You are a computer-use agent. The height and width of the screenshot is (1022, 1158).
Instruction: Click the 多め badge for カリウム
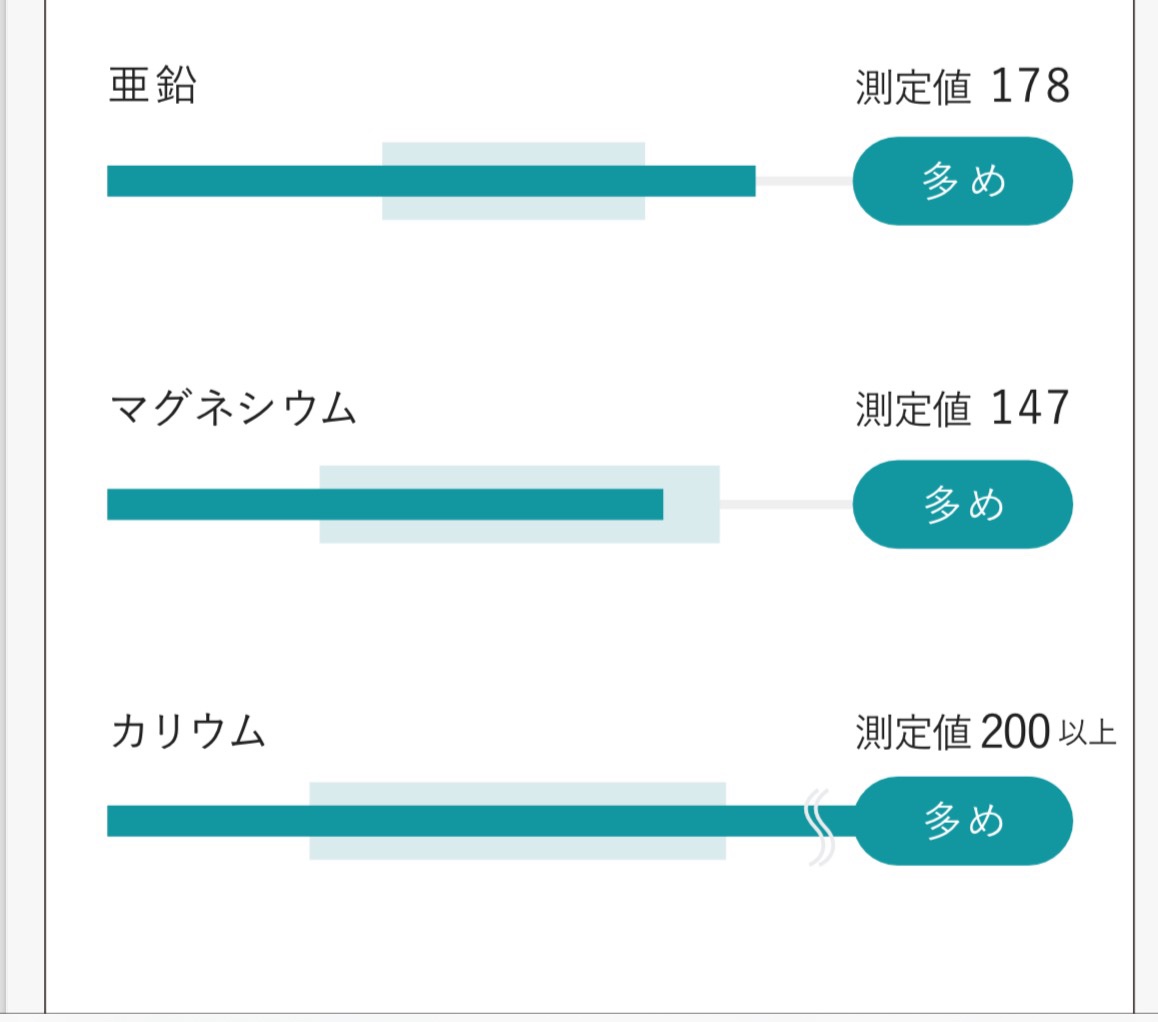point(962,820)
